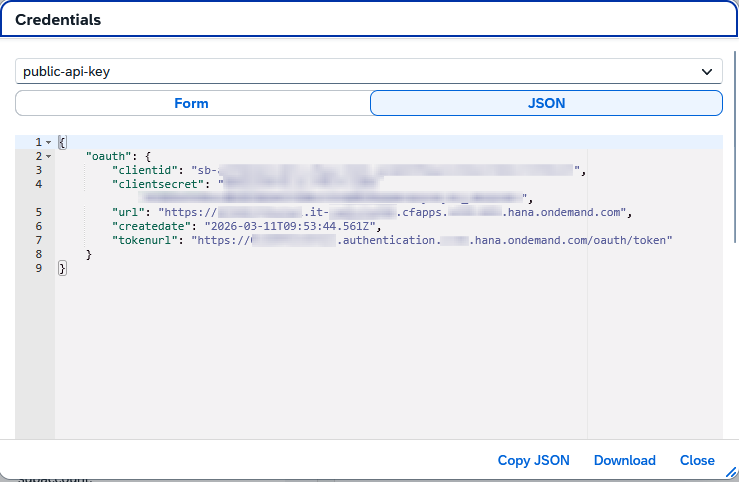Image resolution: width=739 pixels, height=482 pixels.
Task: Close the Credentials dialog
Action: tap(697, 460)
